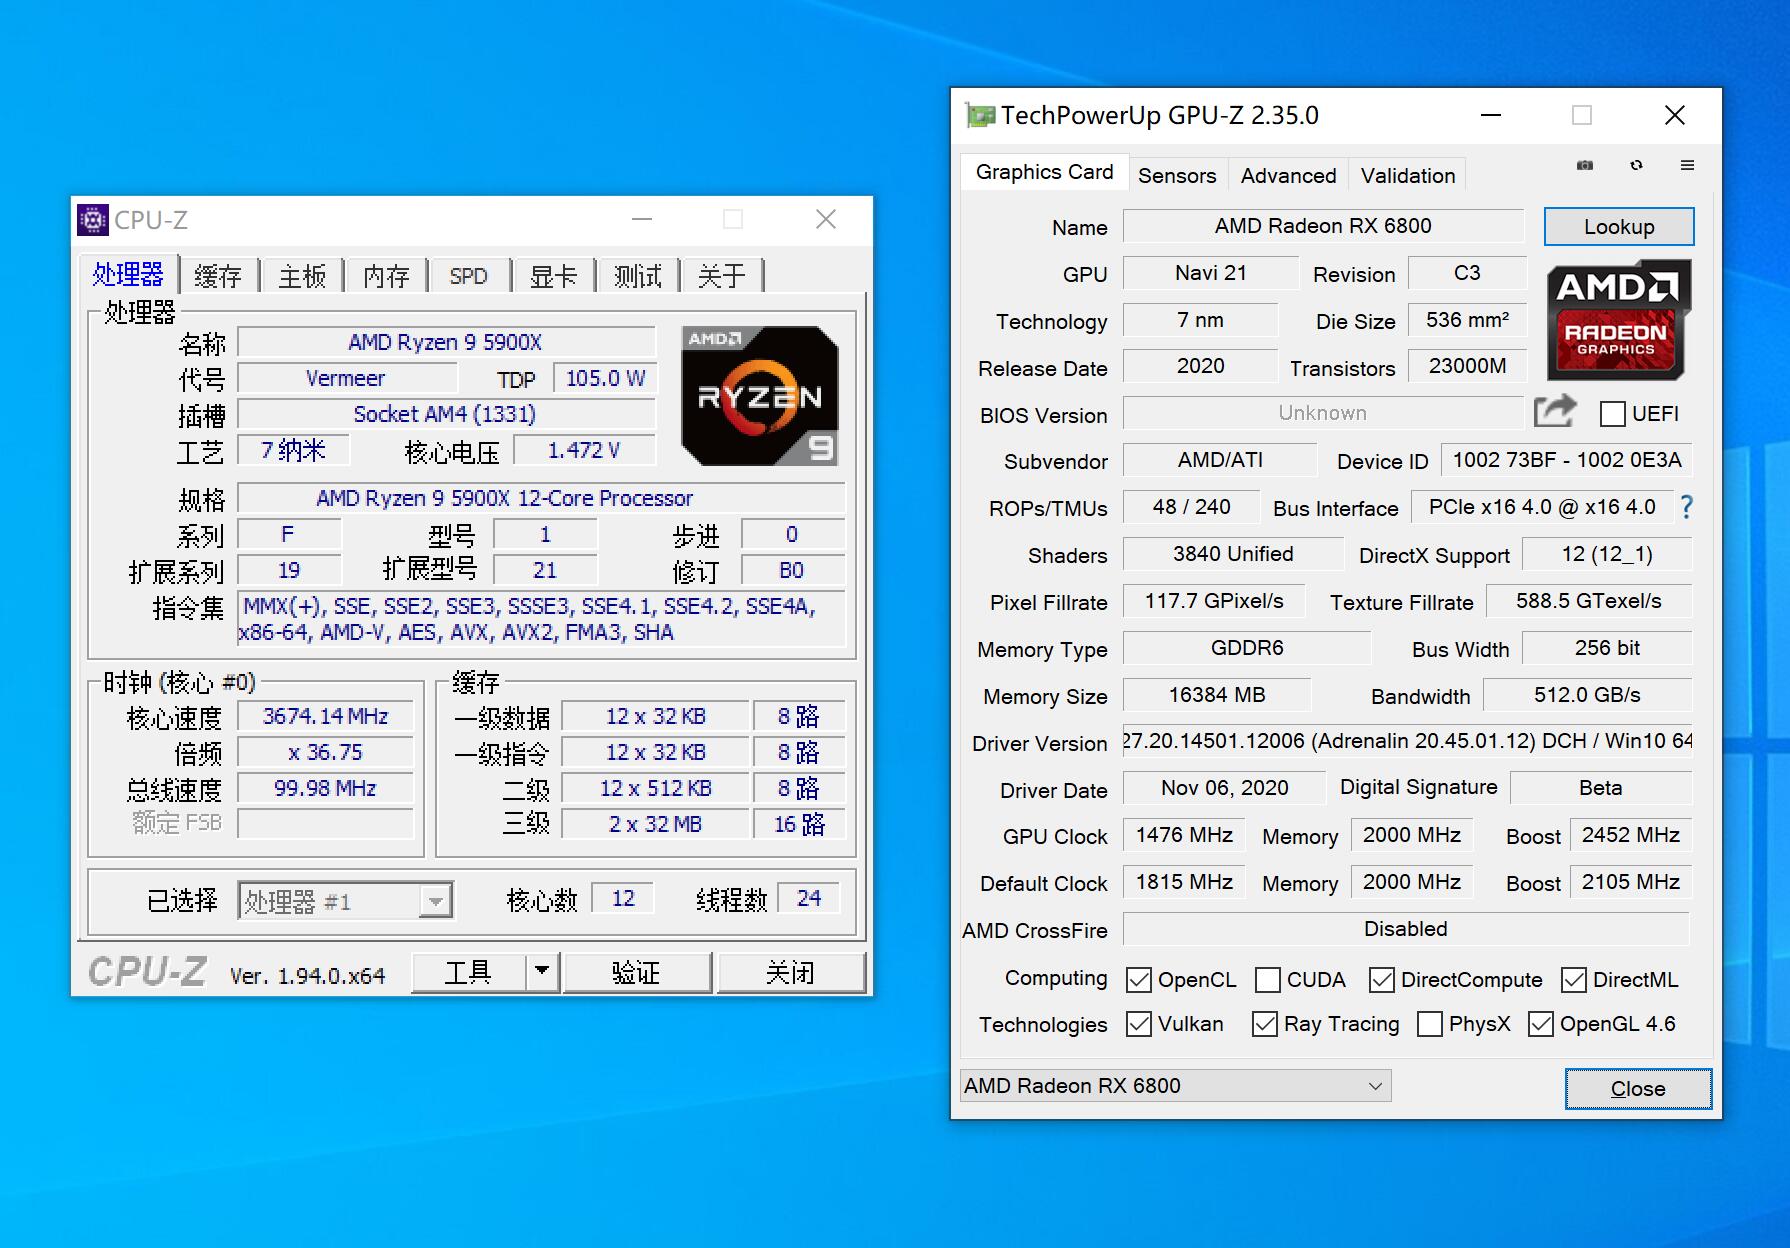1790x1248 pixels.
Task: Open the processor selection dropdown in CPU-Z
Action: tap(434, 901)
